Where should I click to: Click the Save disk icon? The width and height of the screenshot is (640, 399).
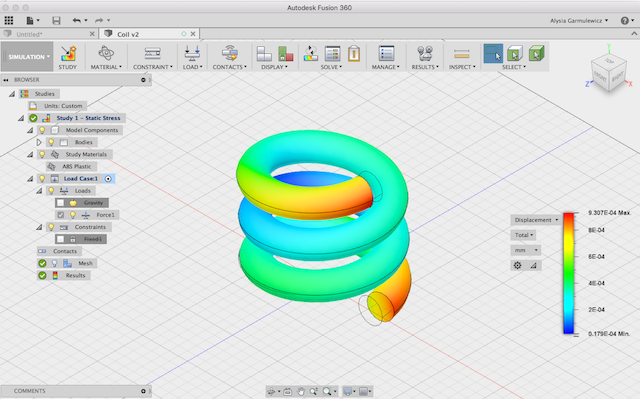(x=56, y=20)
